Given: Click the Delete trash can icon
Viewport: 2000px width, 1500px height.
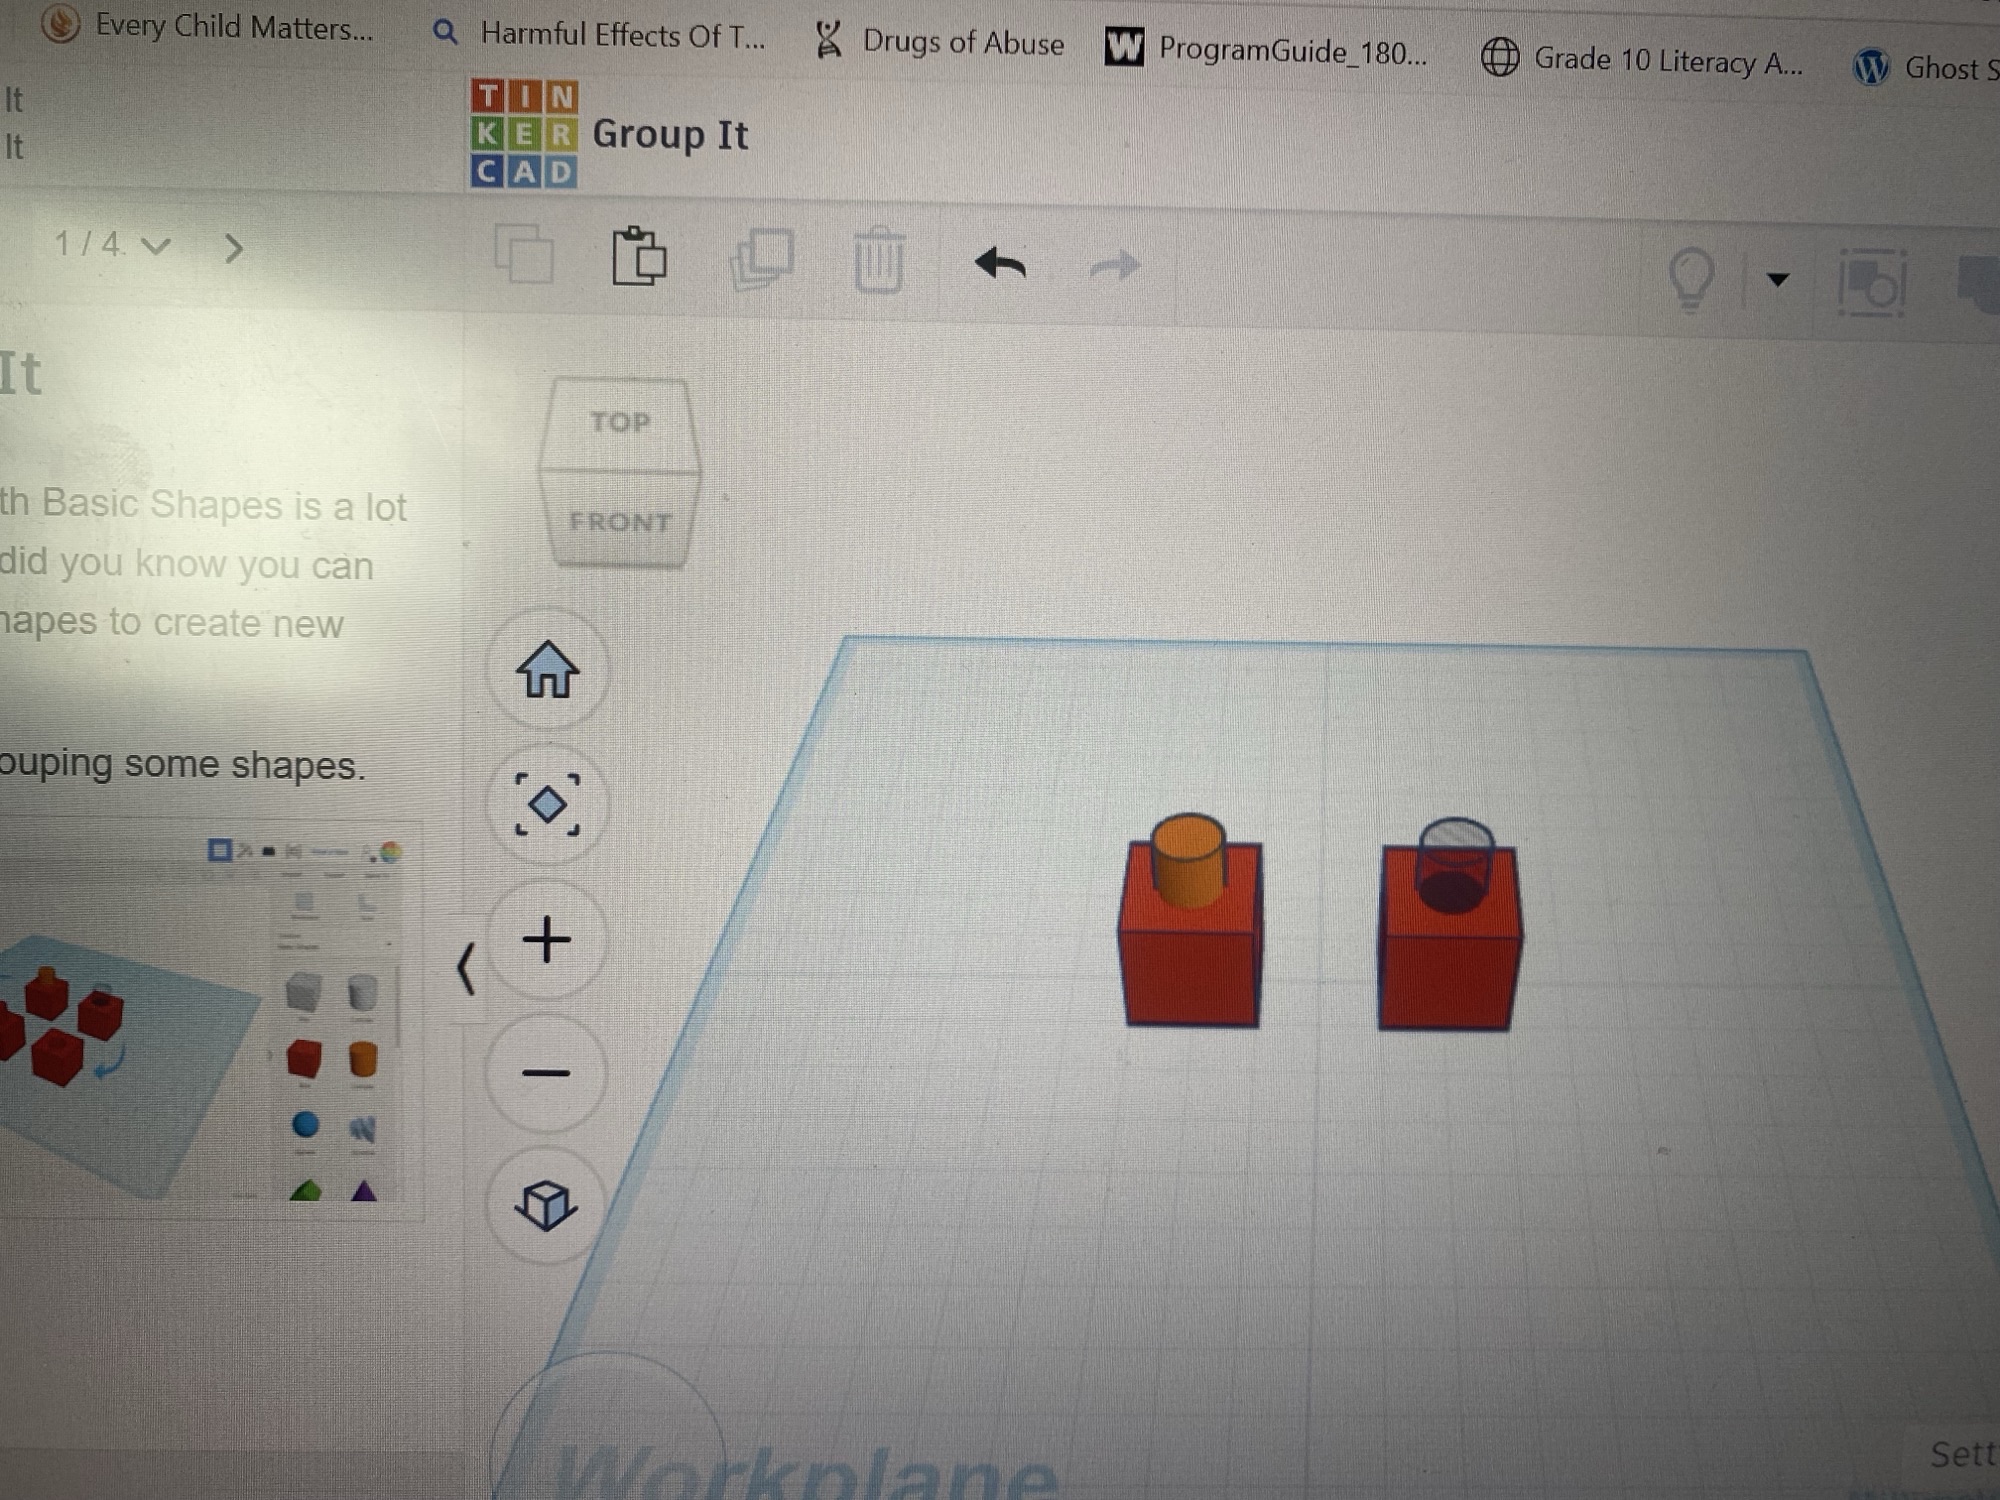Looking at the screenshot, I should pos(879,261).
